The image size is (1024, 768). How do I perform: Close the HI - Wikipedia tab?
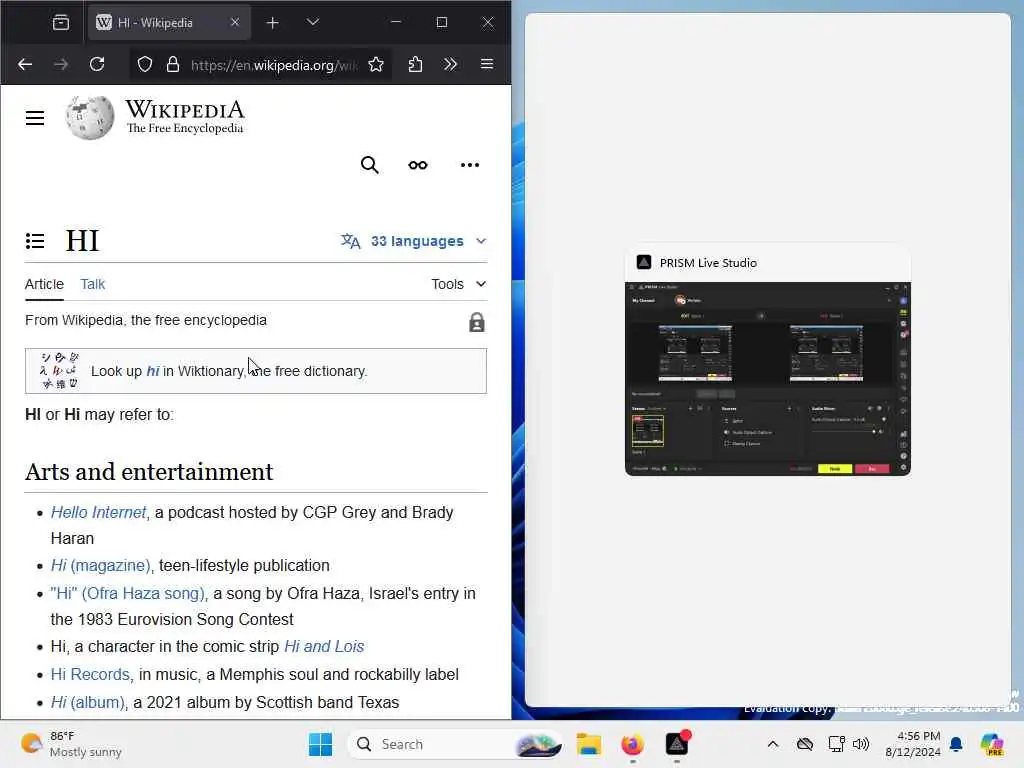click(235, 22)
